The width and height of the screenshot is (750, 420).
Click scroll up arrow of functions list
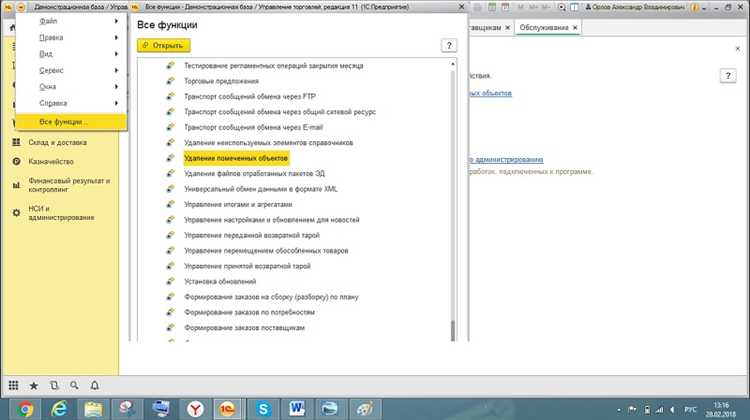(452, 64)
